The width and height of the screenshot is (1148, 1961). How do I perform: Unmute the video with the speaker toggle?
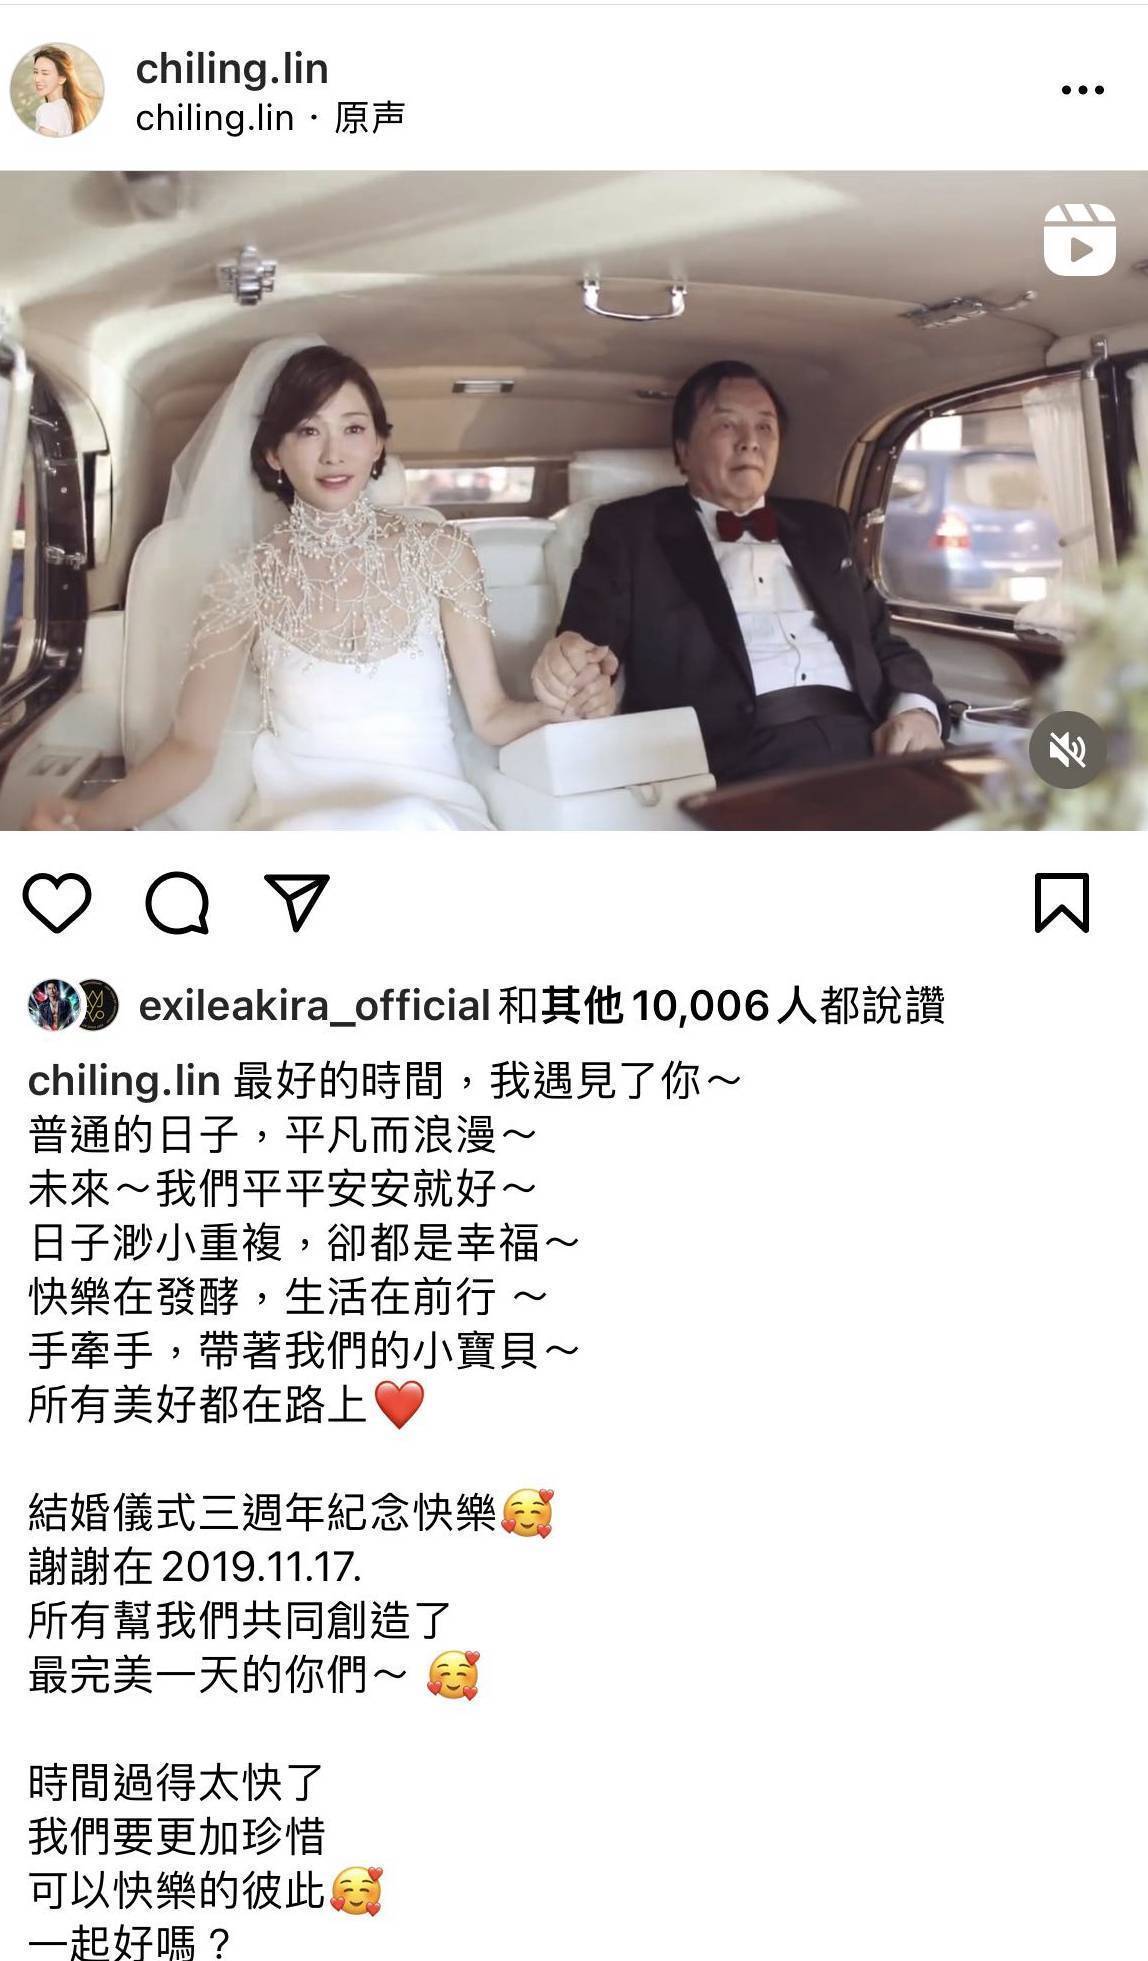coord(1068,749)
